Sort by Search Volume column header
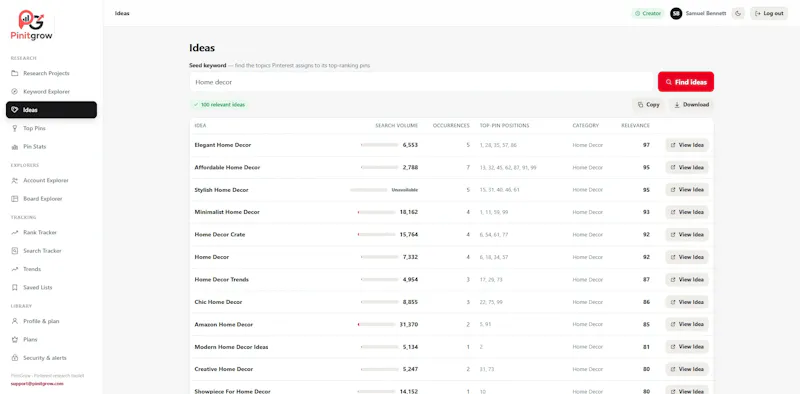 point(396,126)
